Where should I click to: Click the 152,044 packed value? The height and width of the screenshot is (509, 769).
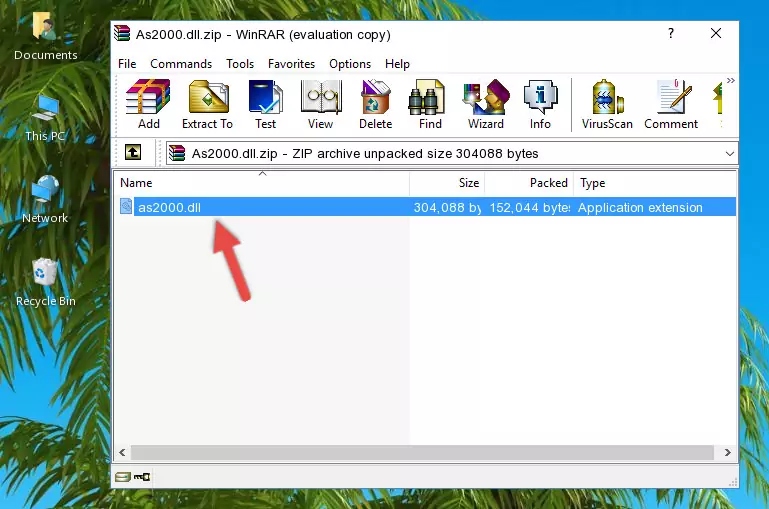[x=530, y=207]
